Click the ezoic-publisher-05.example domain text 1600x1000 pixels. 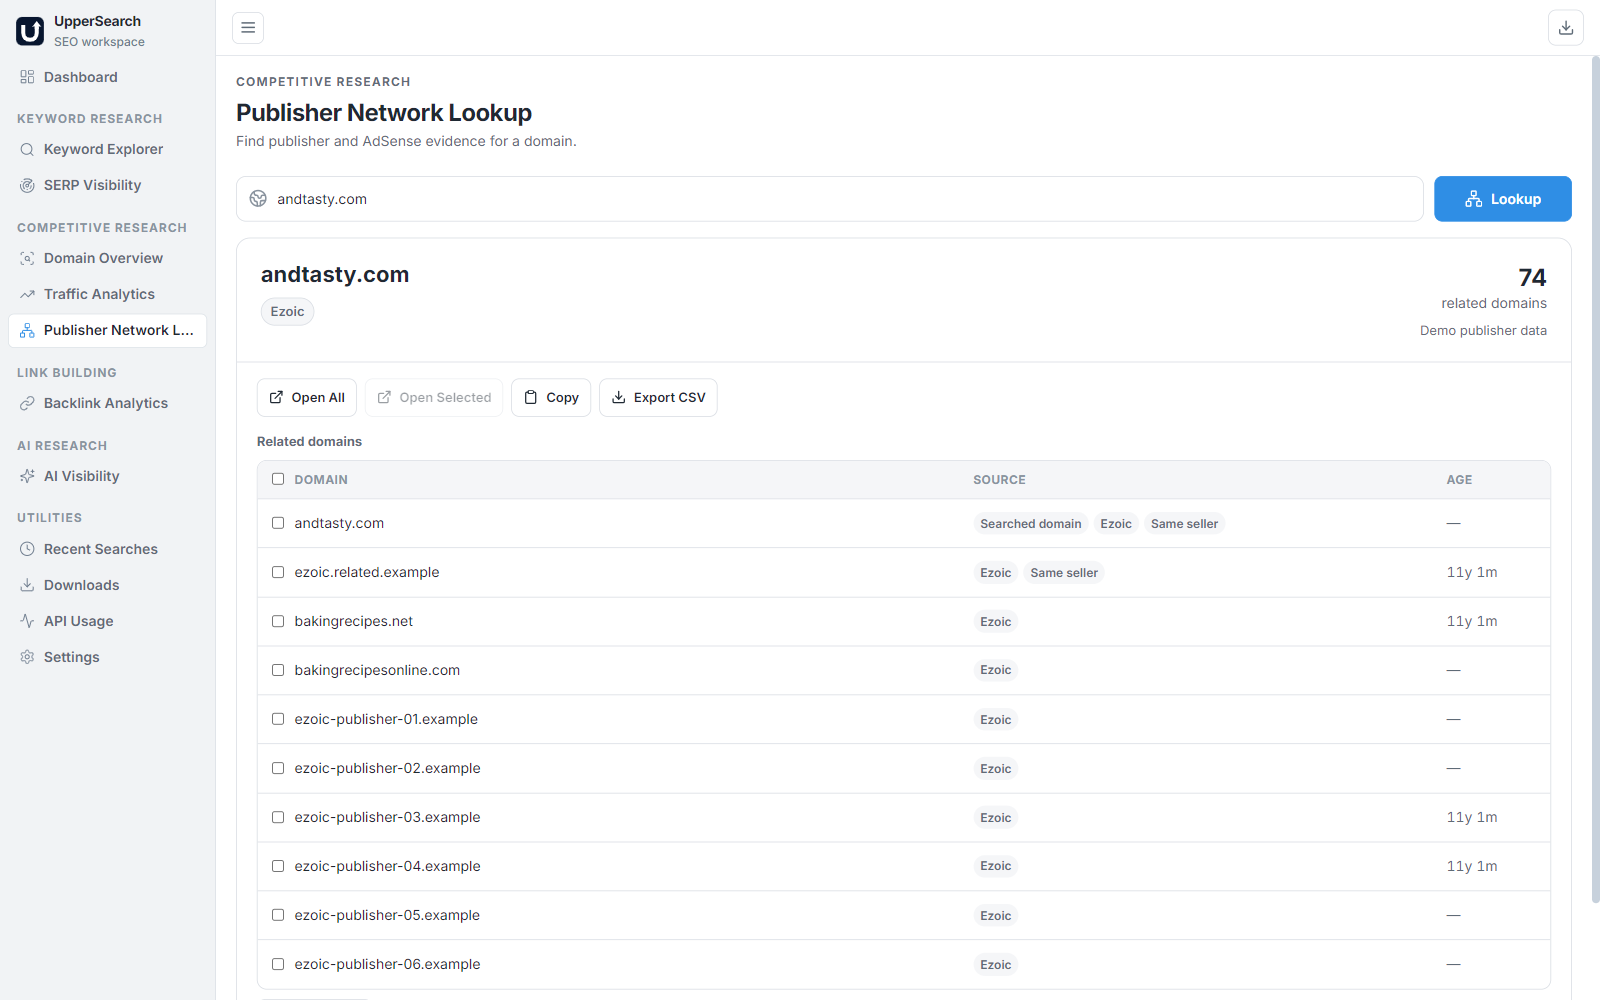387,915
